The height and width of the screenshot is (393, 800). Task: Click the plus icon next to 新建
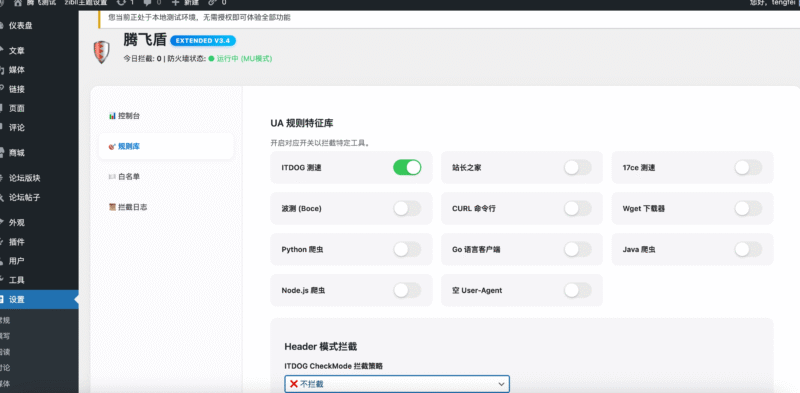pos(176,3)
